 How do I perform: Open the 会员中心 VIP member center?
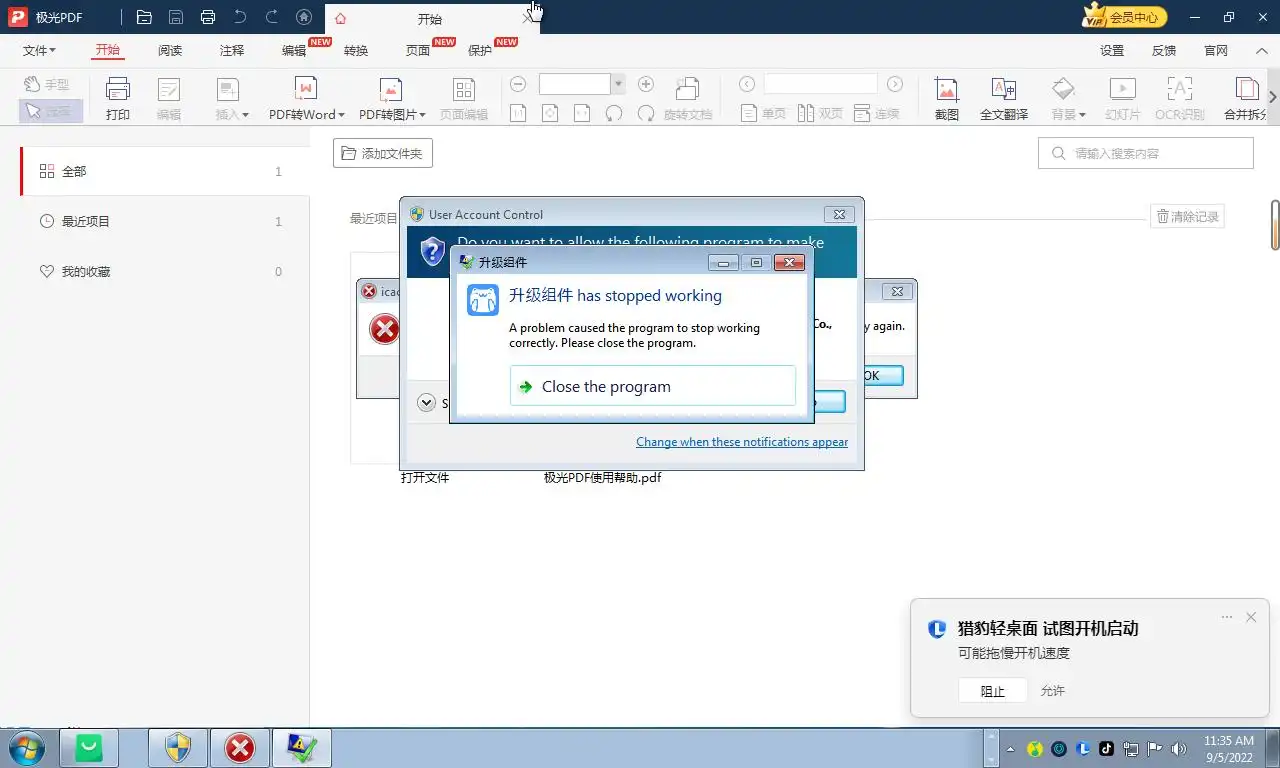click(1126, 17)
